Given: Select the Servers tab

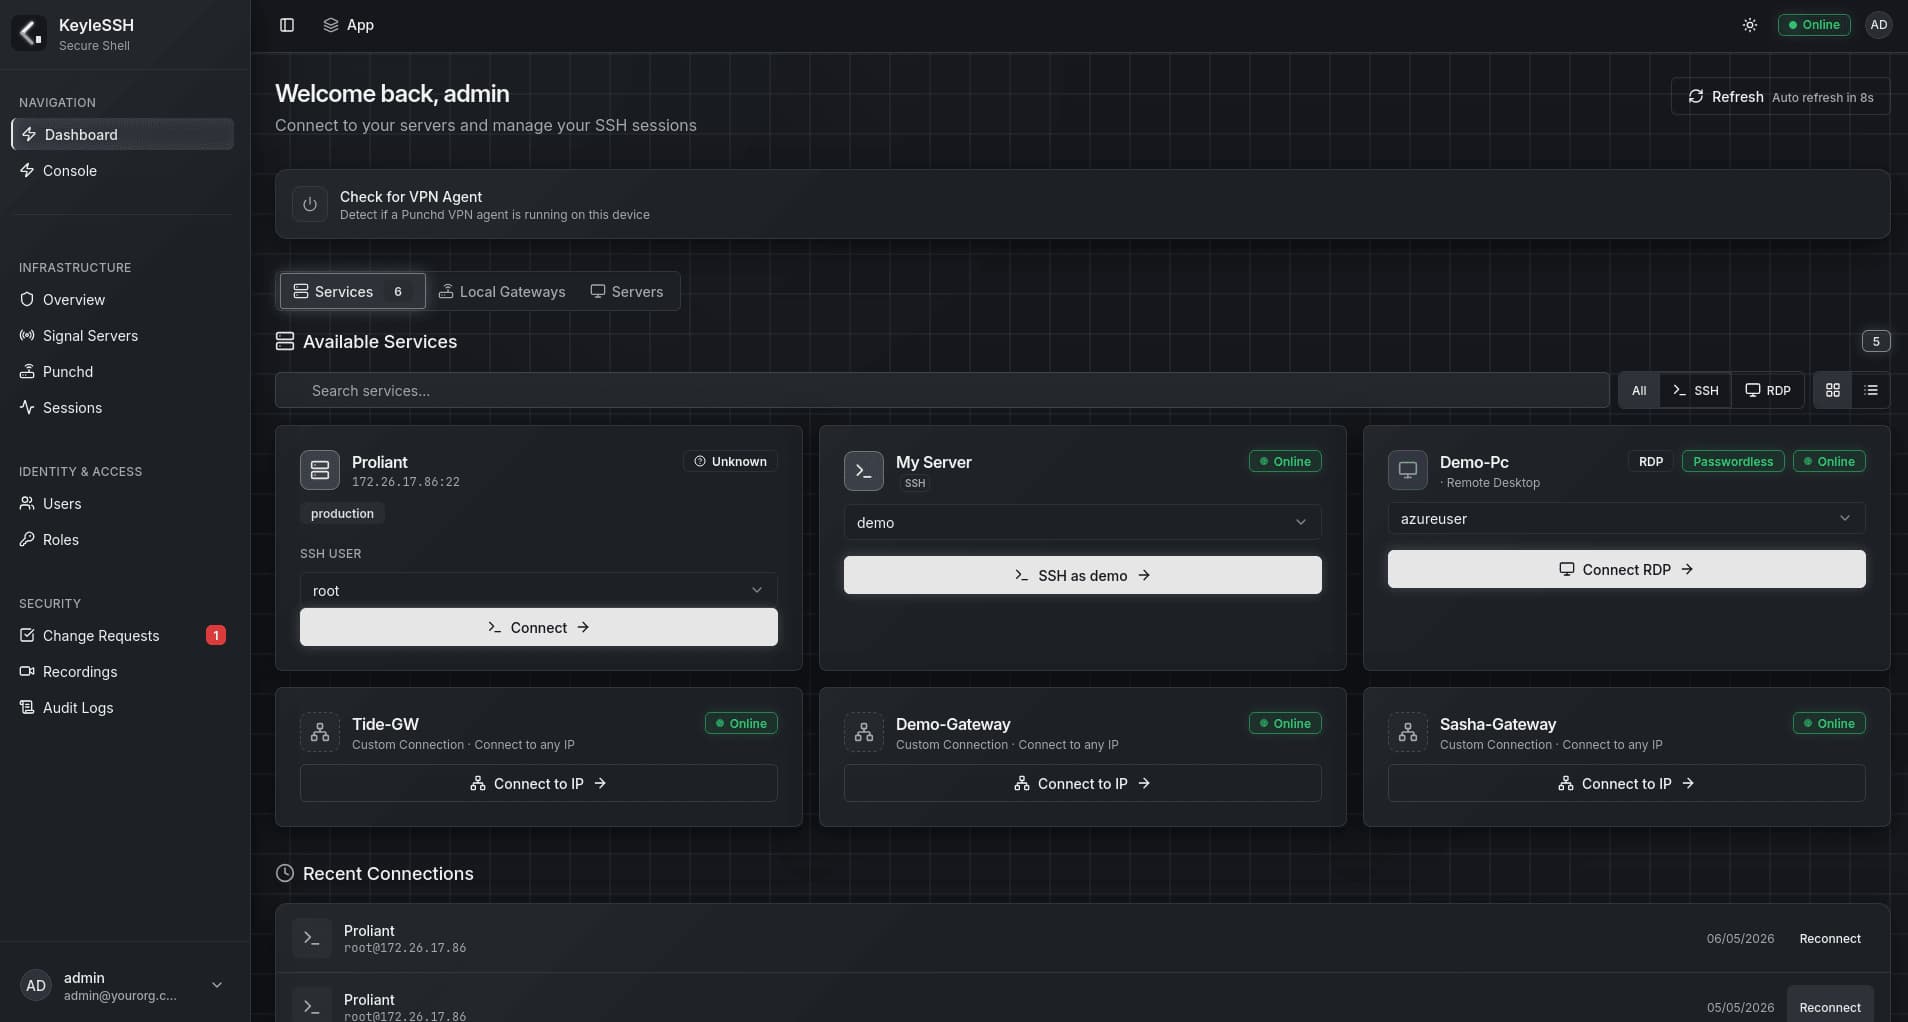Looking at the screenshot, I should click(627, 291).
